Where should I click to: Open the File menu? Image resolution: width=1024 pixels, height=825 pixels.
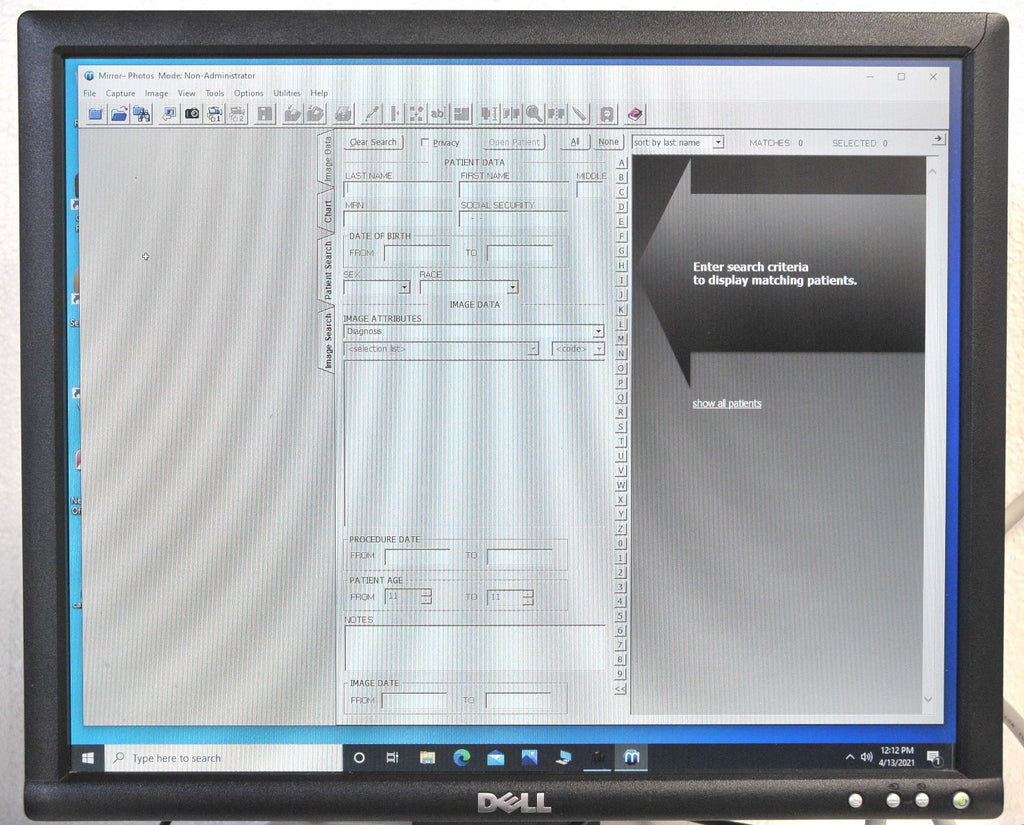pos(89,93)
